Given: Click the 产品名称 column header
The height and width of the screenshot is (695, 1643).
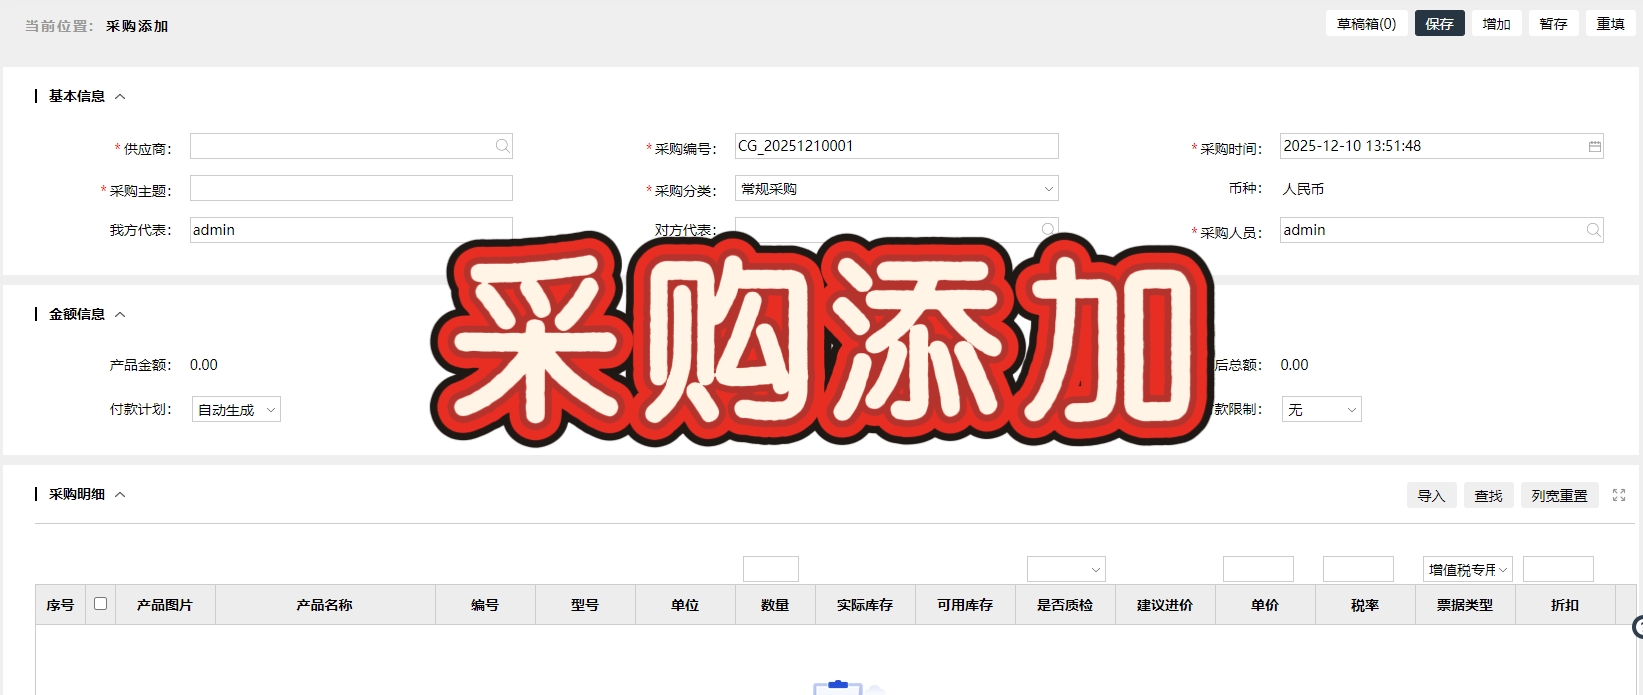Looking at the screenshot, I should pos(325,605).
